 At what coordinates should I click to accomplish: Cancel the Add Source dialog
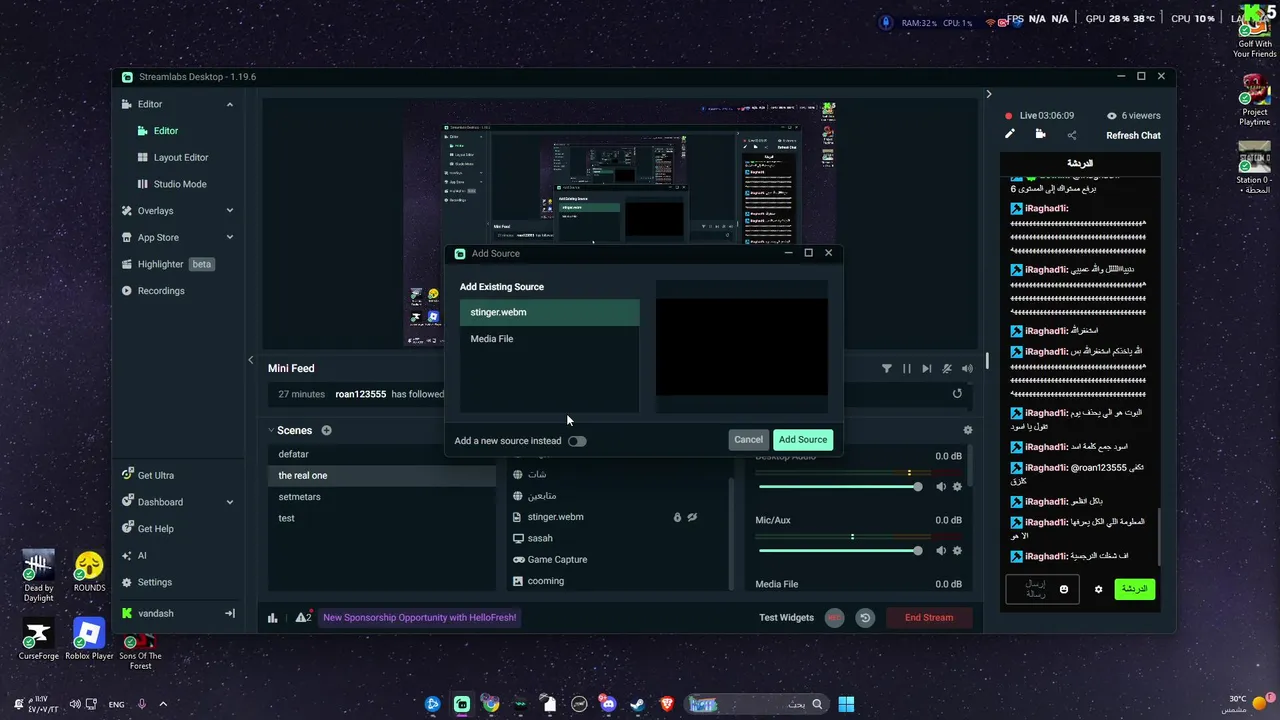pos(748,440)
